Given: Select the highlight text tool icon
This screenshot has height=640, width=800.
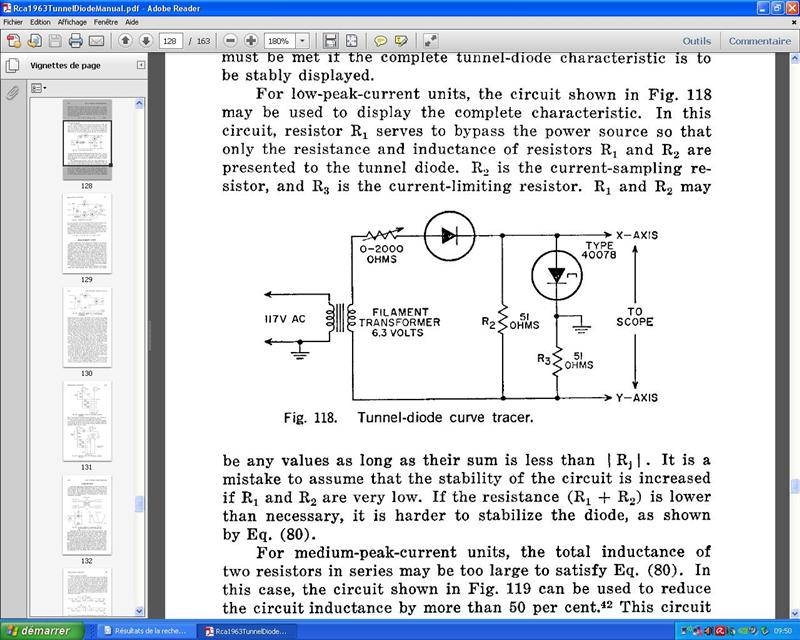Looking at the screenshot, I should pos(401,41).
